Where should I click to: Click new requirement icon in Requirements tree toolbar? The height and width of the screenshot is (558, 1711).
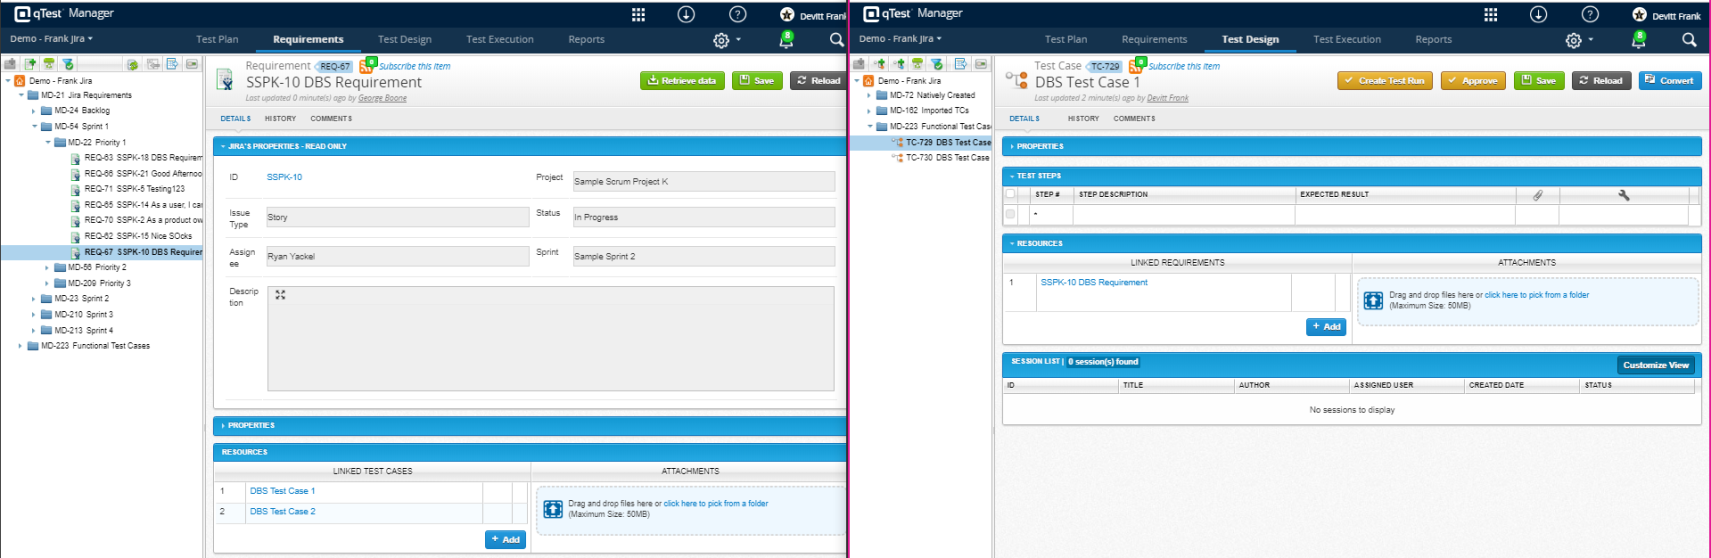pos(30,64)
